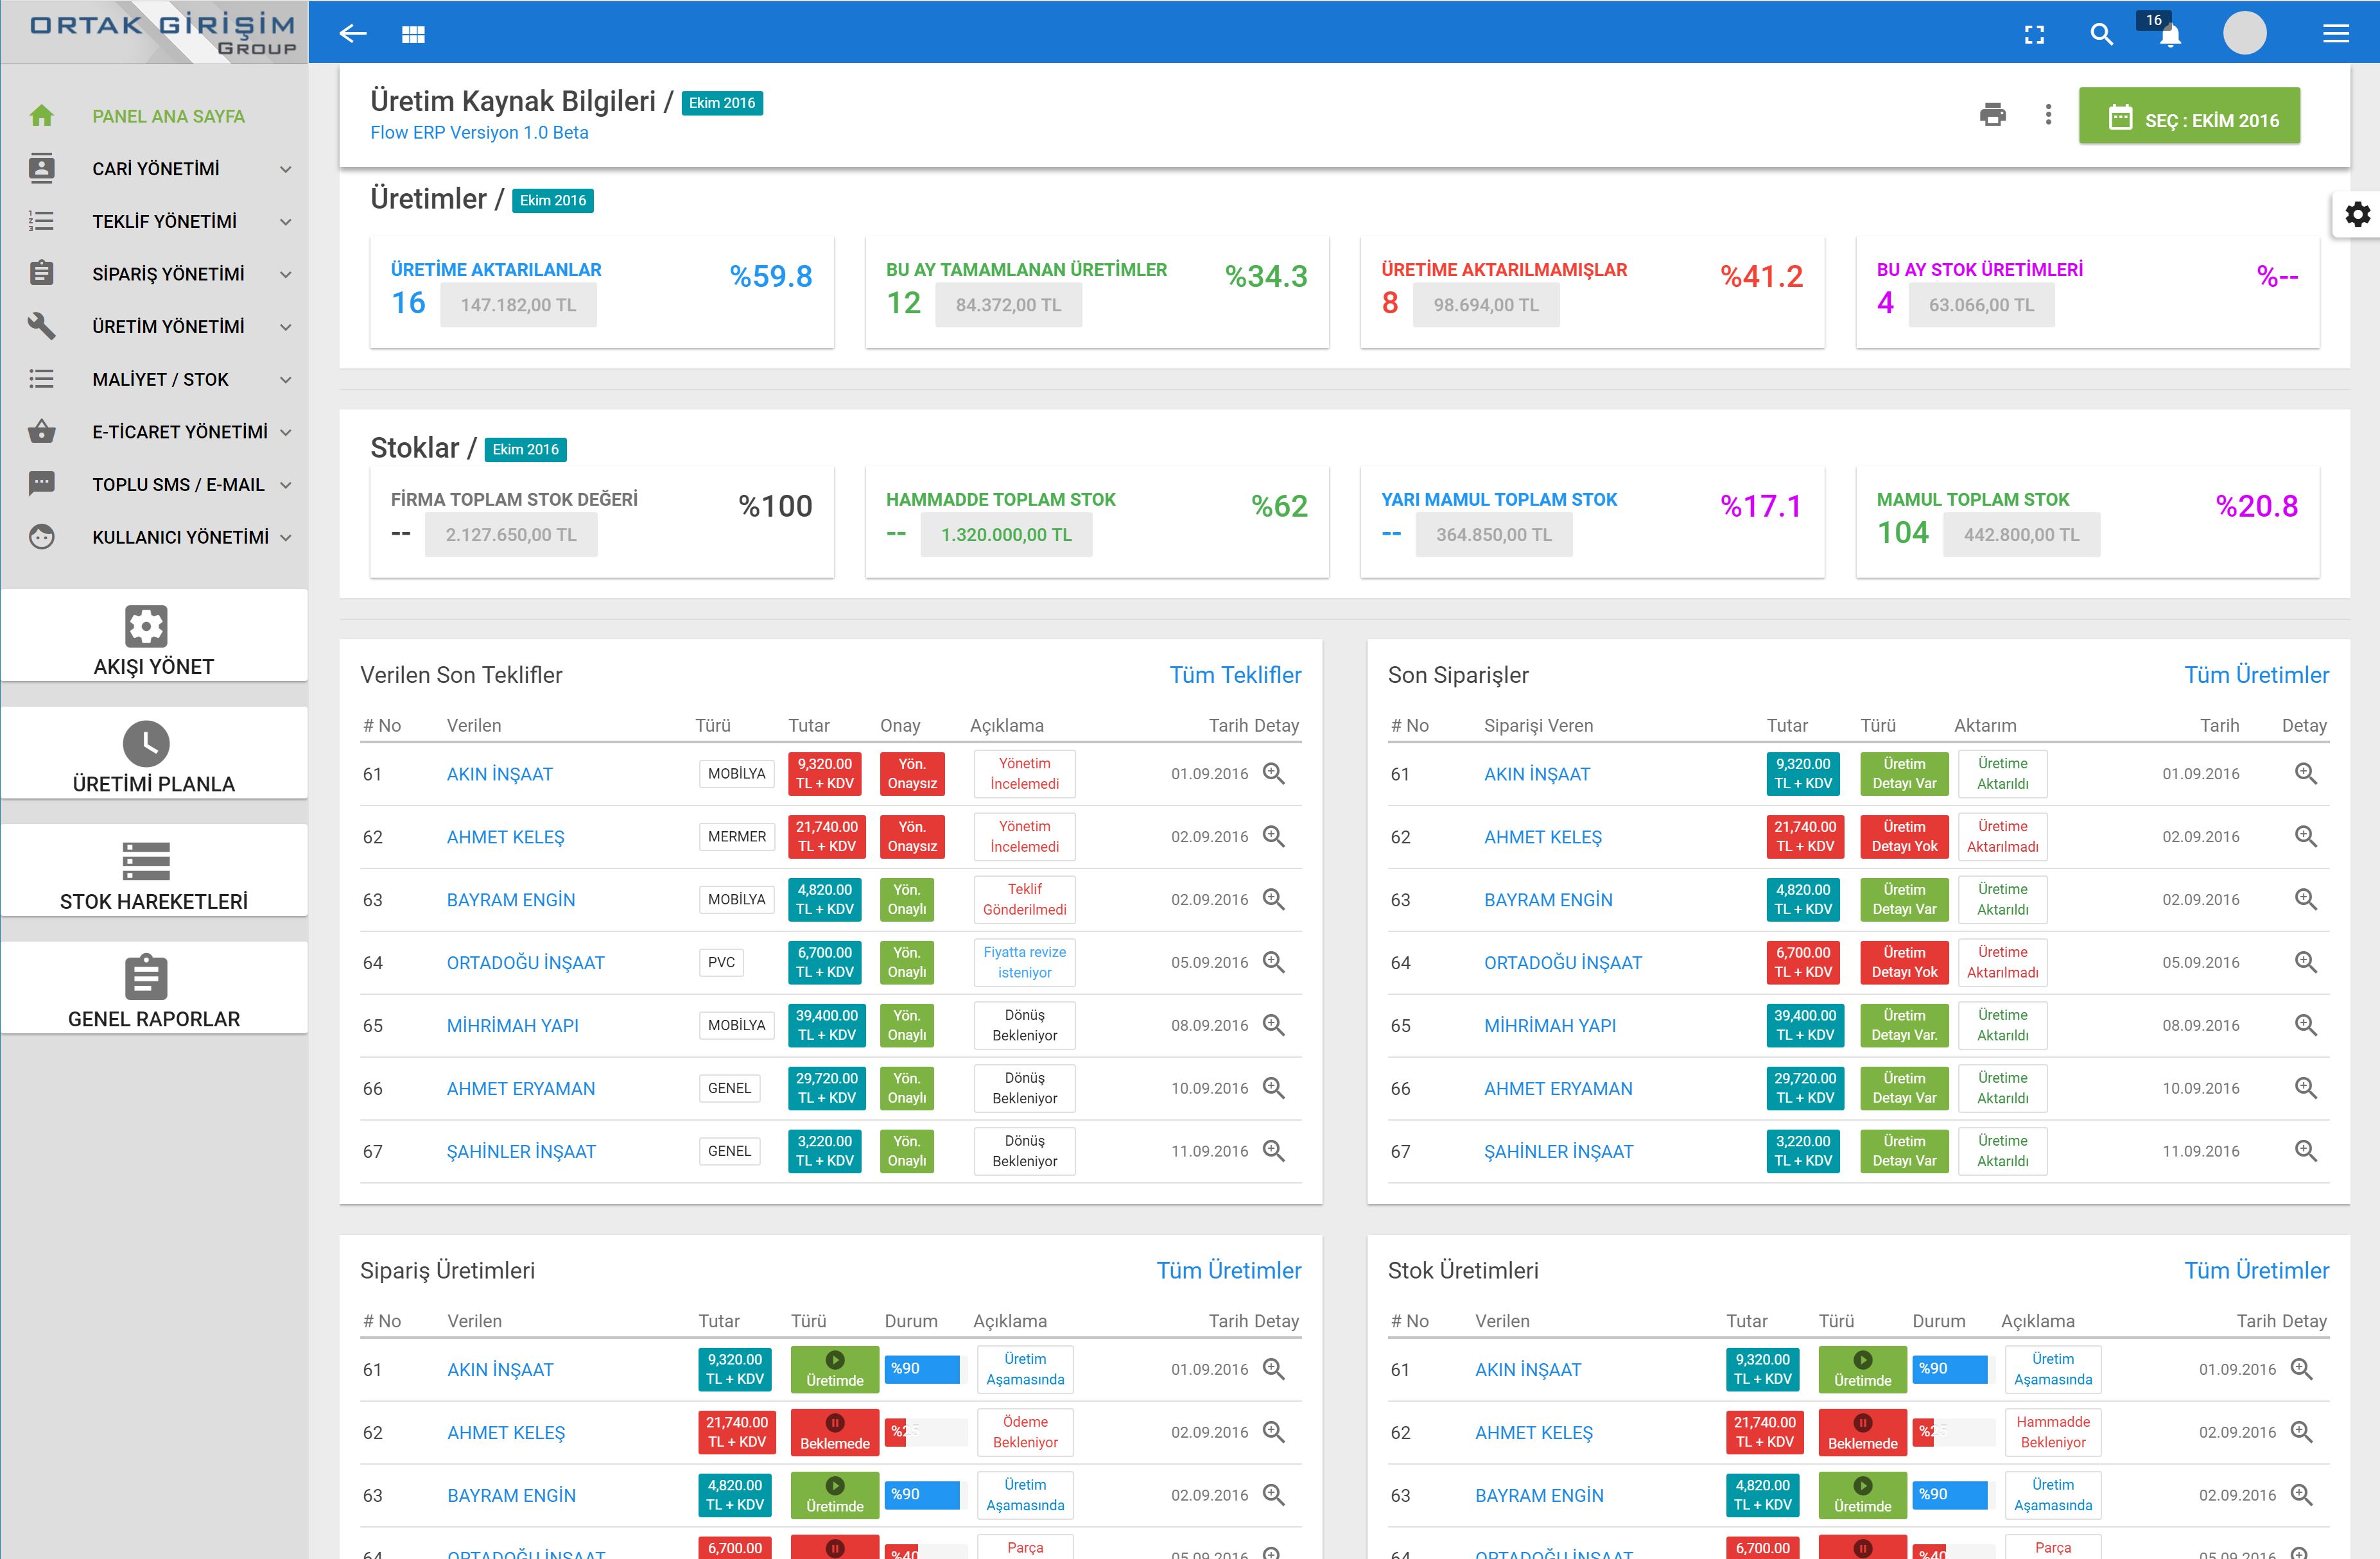
Task: Open Tüm Teklifler link
Action: [x=1235, y=675]
